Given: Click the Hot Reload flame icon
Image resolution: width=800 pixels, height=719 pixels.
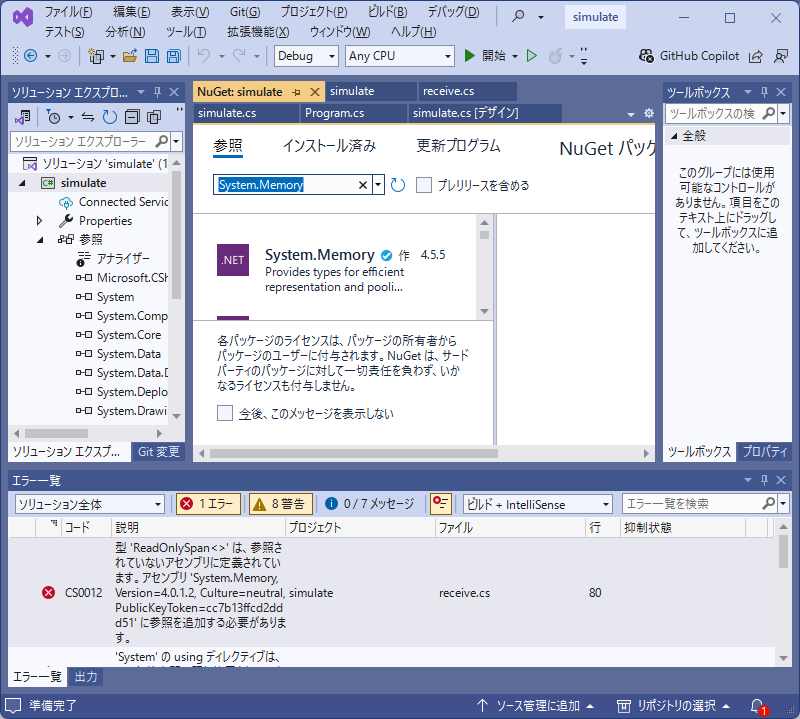Looking at the screenshot, I should click(556, 56).
